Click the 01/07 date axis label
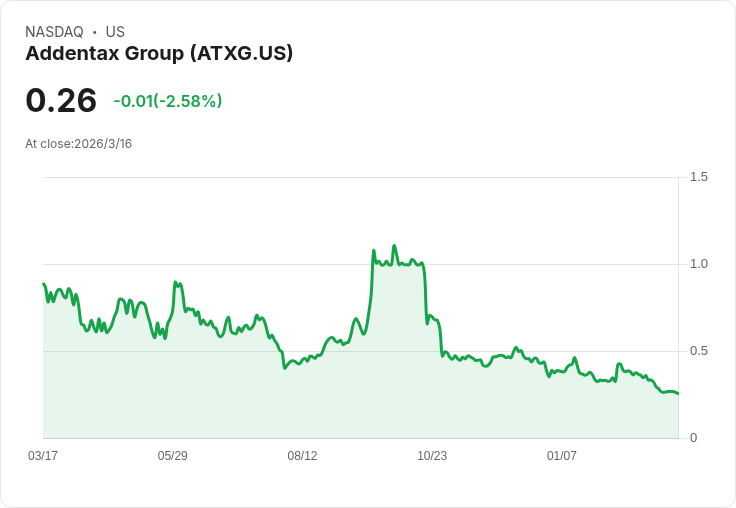The height and width of the screenshot is (508, 736). click(x=562, y=456)
